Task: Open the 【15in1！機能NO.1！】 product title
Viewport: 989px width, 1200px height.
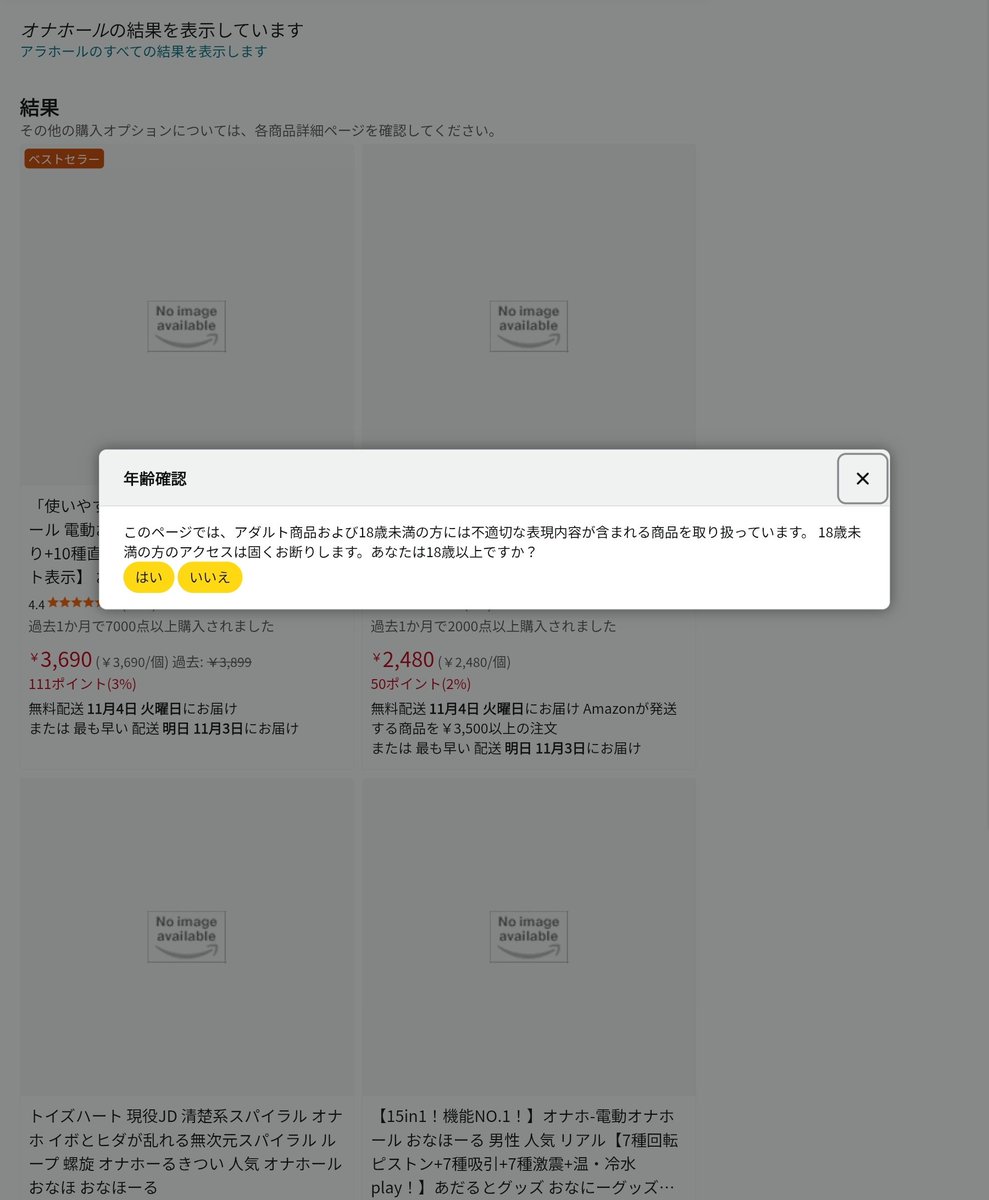Action: pos(525,1151)
